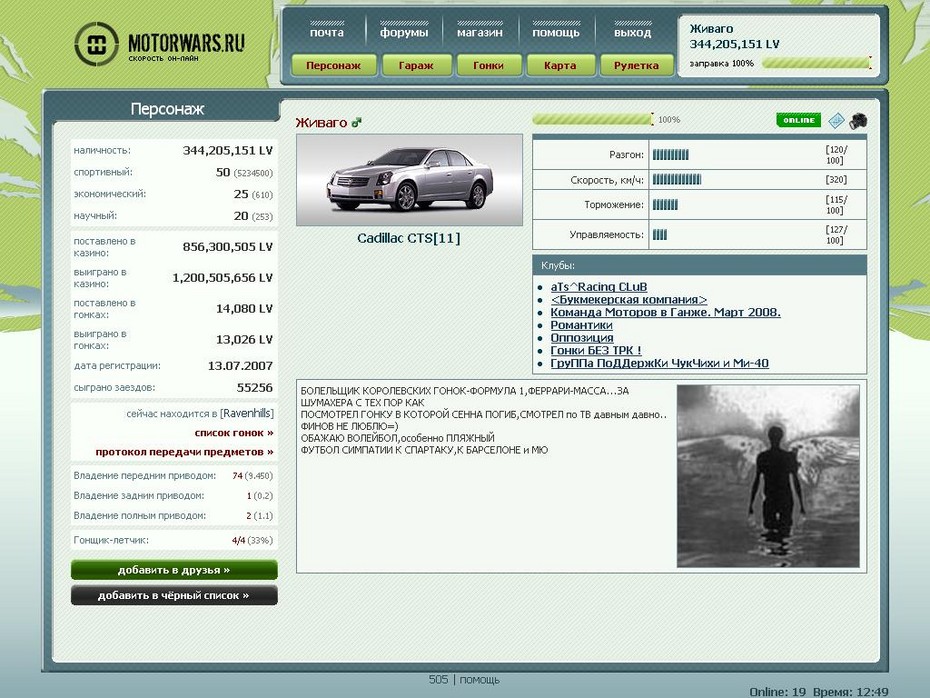Click the Время: 12:49 footer clock

pos(851,691)
